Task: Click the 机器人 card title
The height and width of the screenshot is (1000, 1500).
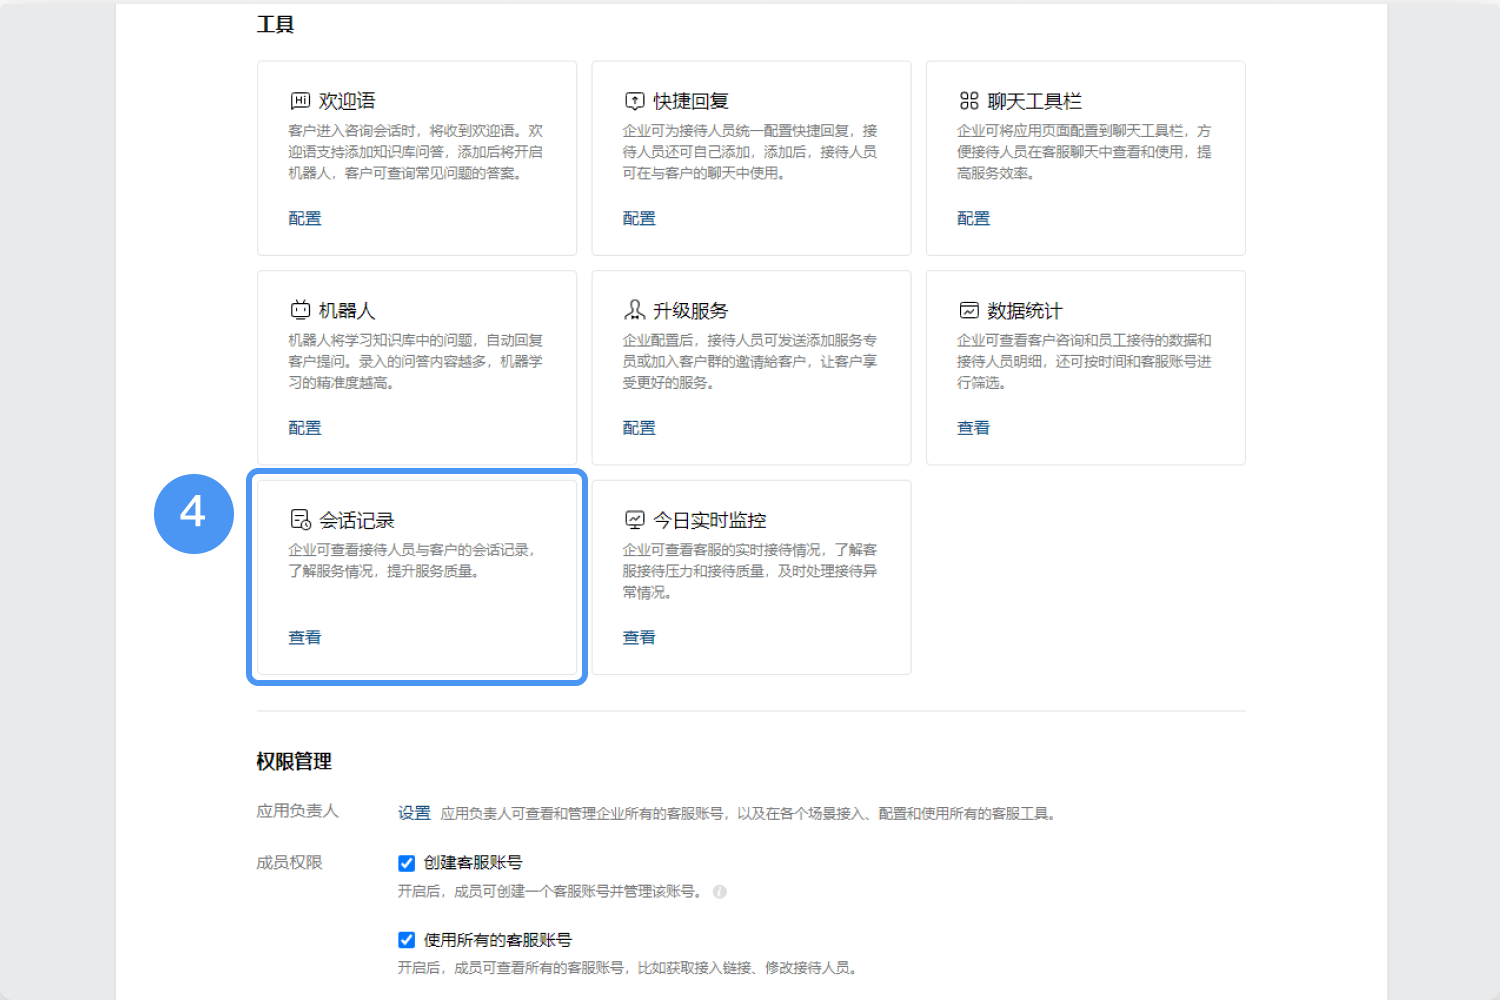Action: tap(347, 311)
